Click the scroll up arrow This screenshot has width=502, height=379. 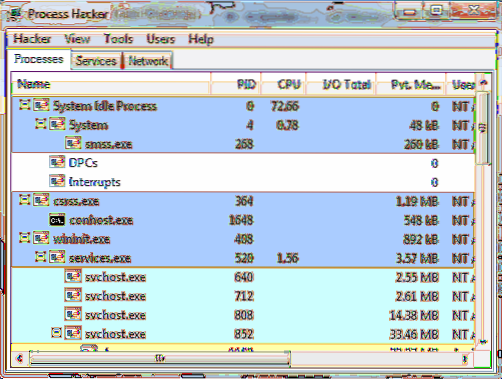(x=483, y=82)
